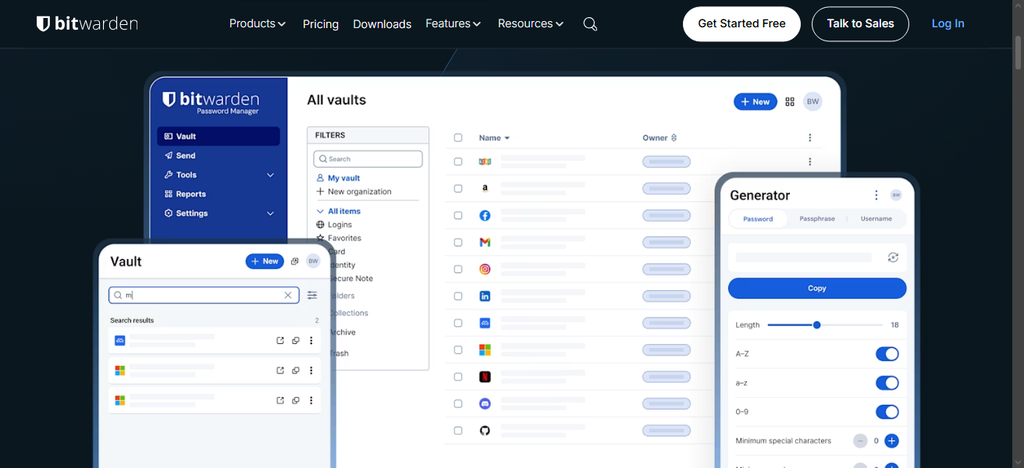Click the BW avatar in the Generator panel
The width and height of the screenshot is (1024, 468).
896,195
